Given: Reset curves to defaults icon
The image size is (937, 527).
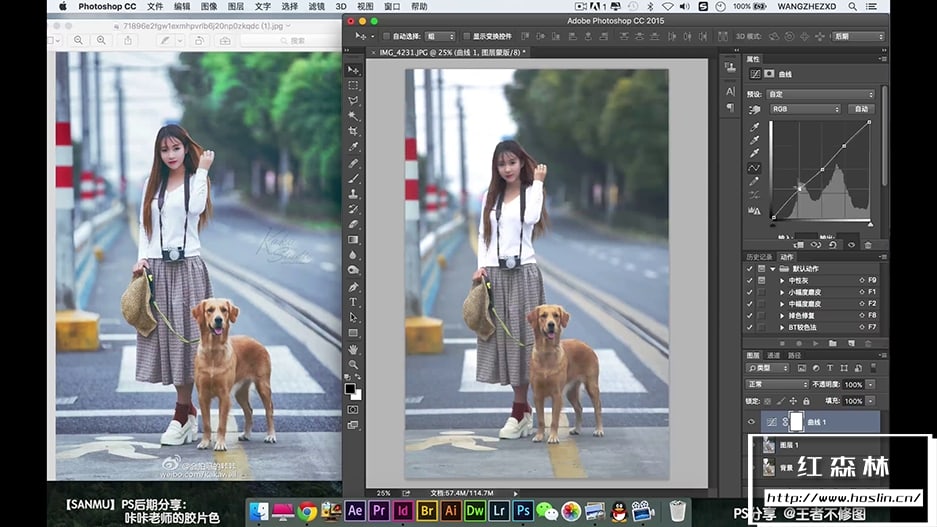Looking at the screenshot, I should click(833, 245).
